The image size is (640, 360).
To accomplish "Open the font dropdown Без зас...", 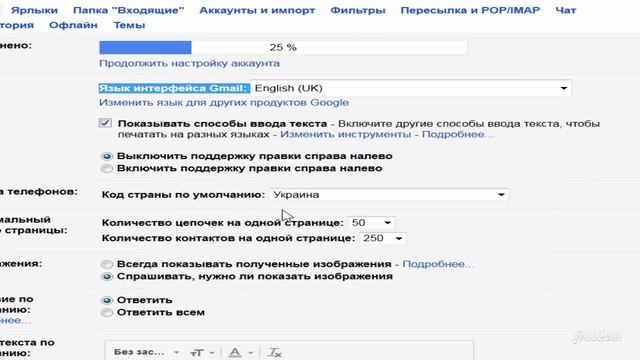I will pos(146,352).
